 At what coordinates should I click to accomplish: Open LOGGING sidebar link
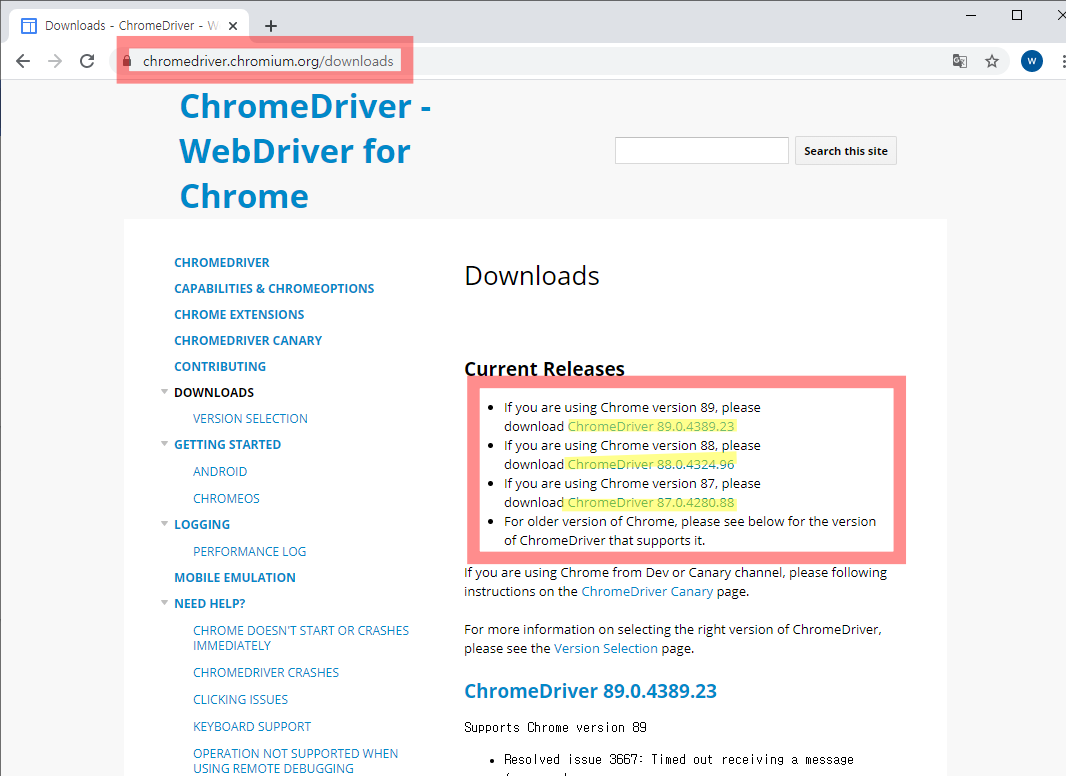[x=202, y=524]
